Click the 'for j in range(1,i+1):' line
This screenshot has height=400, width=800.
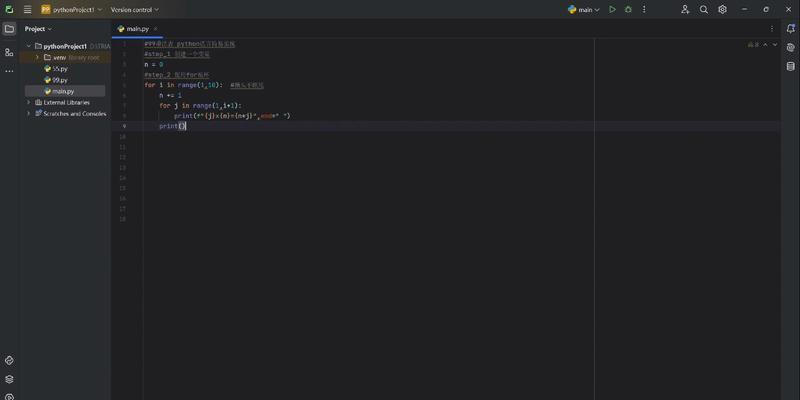pos(201,106)
